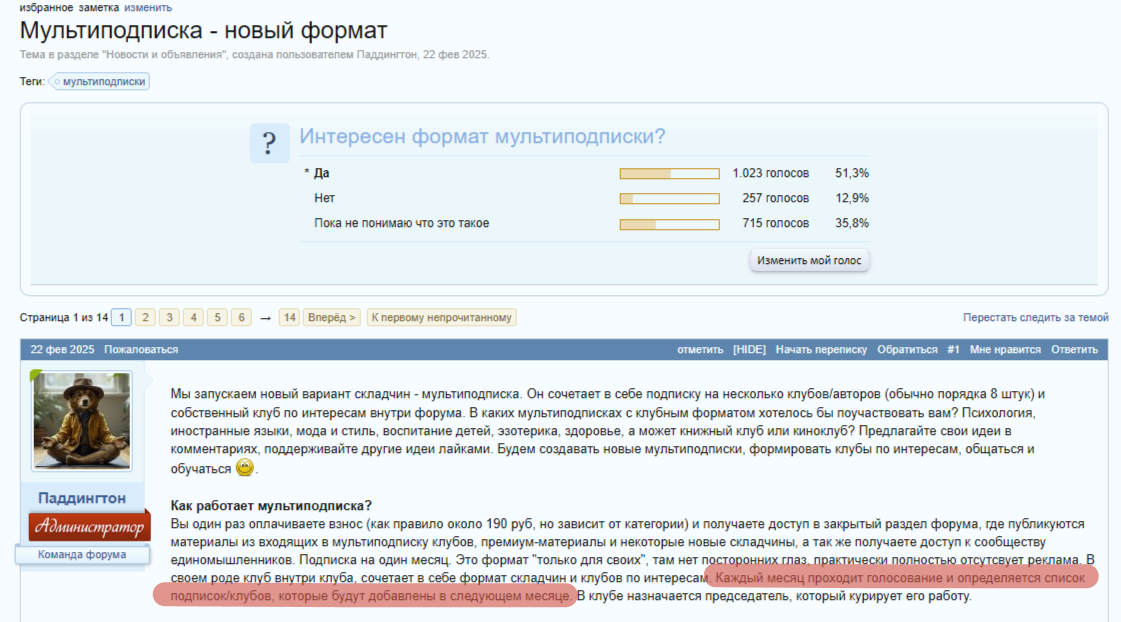Screen dimensions: 1121x622
Task: Click the Страница 1 из 14 label
Action: [x=64, y=317]
